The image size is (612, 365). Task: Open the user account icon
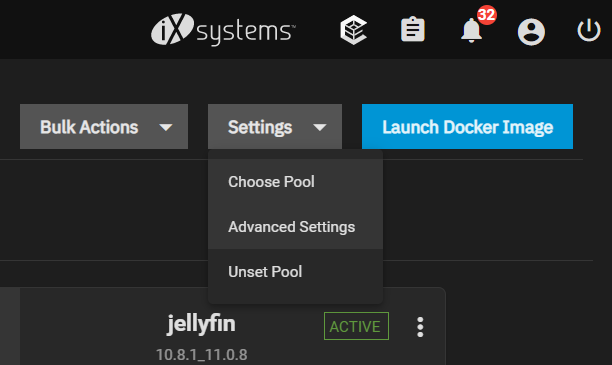531,32
